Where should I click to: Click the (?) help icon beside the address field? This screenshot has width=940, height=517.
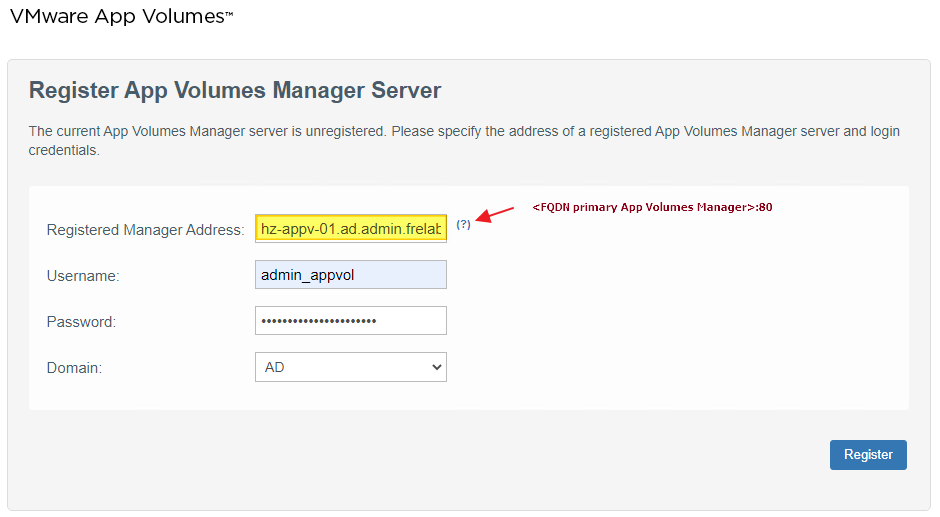463,225
